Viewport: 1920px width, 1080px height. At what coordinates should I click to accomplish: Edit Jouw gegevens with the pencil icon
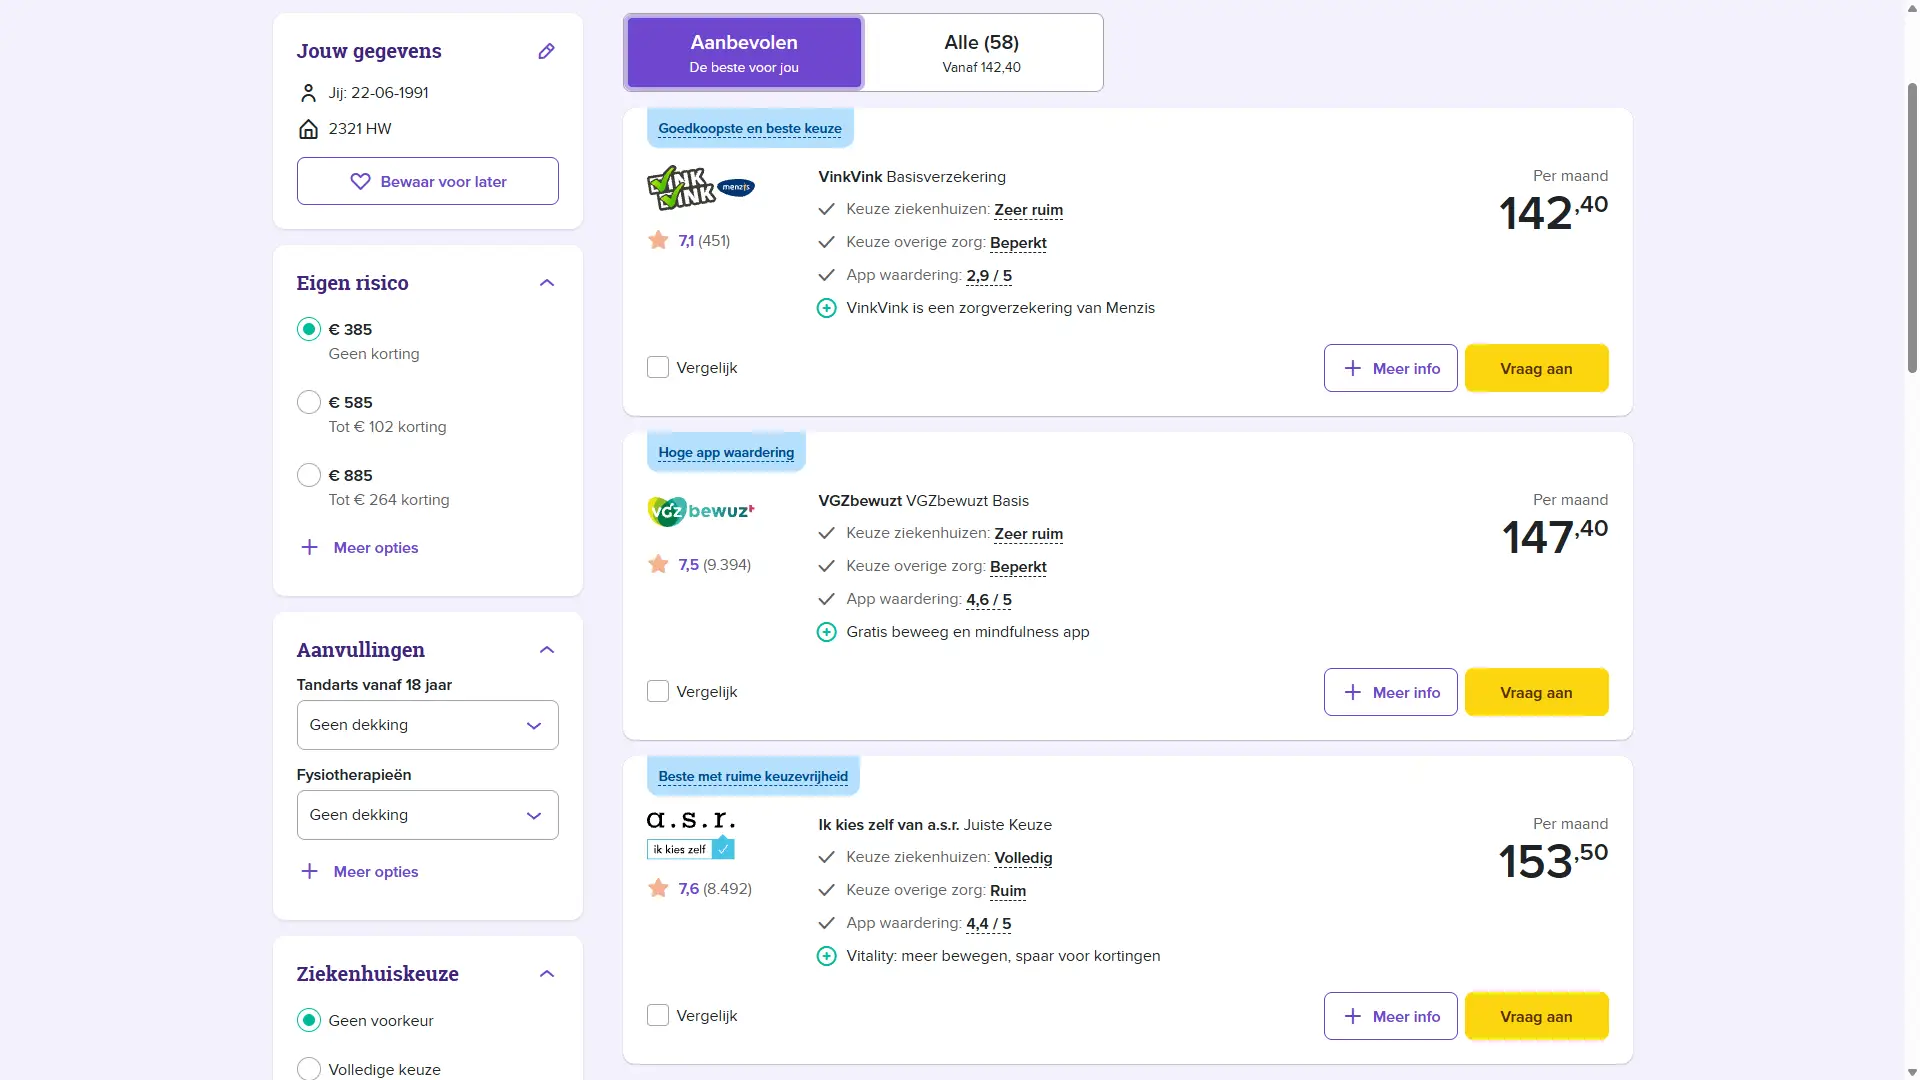coord(546,51)
